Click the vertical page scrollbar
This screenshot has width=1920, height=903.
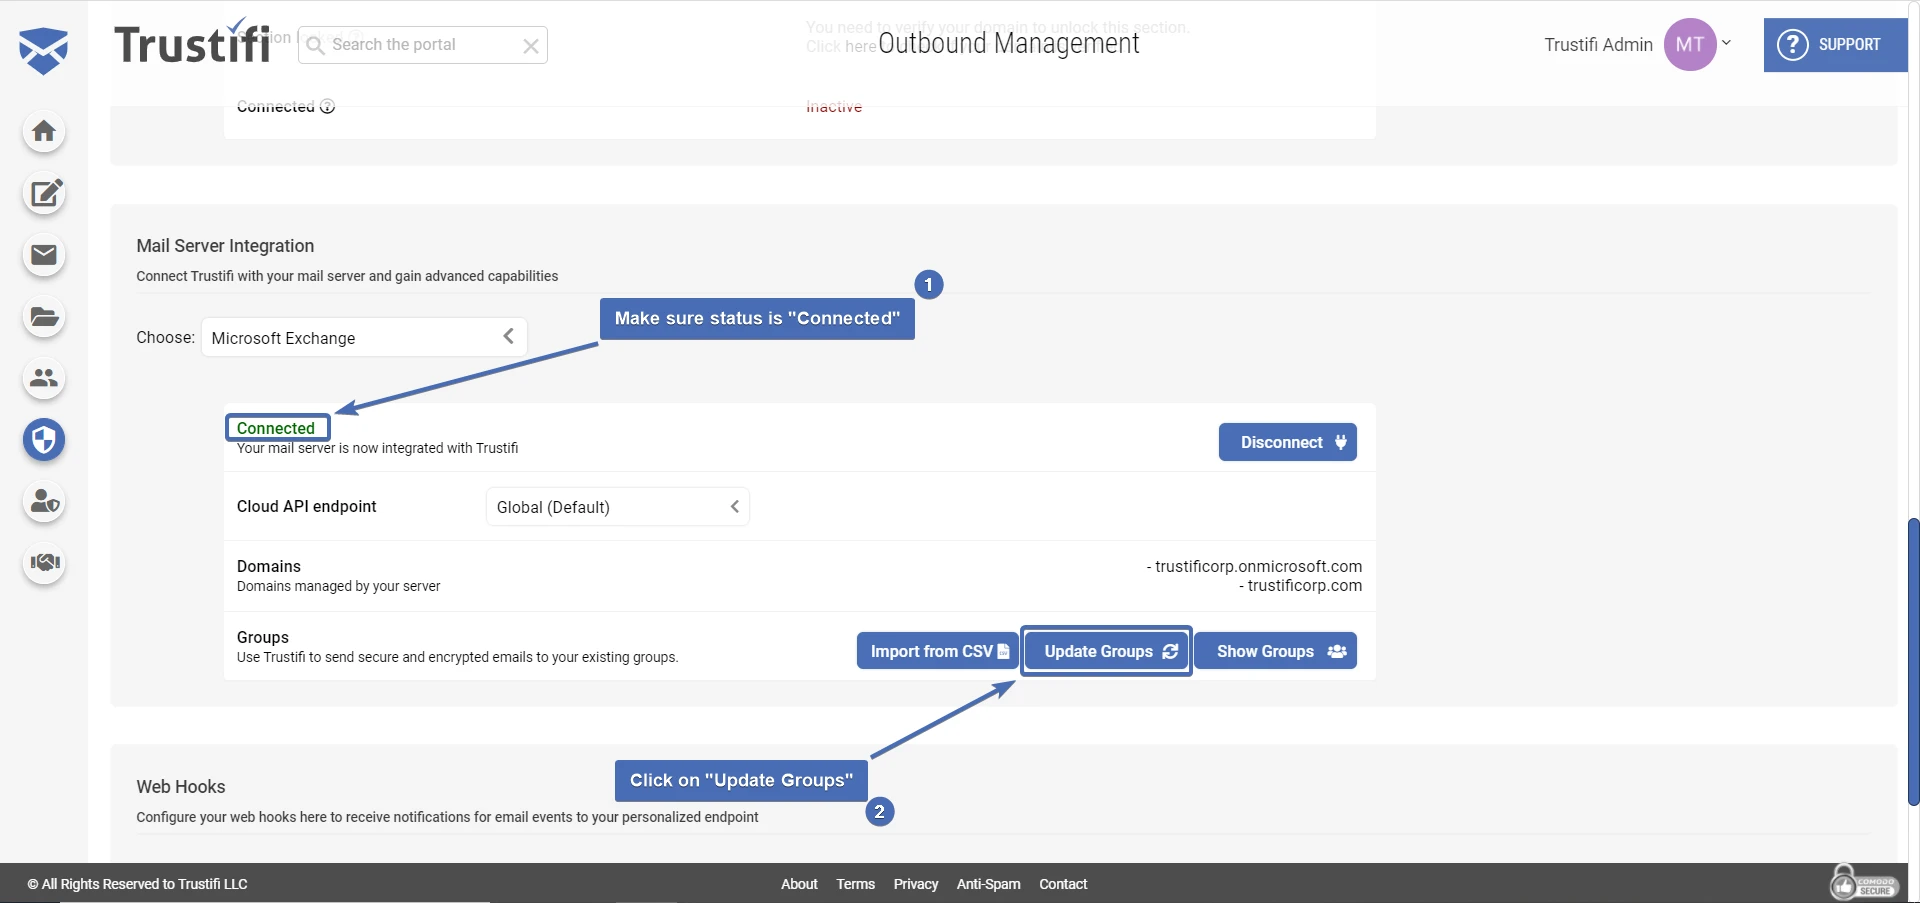pos(1913,660)
